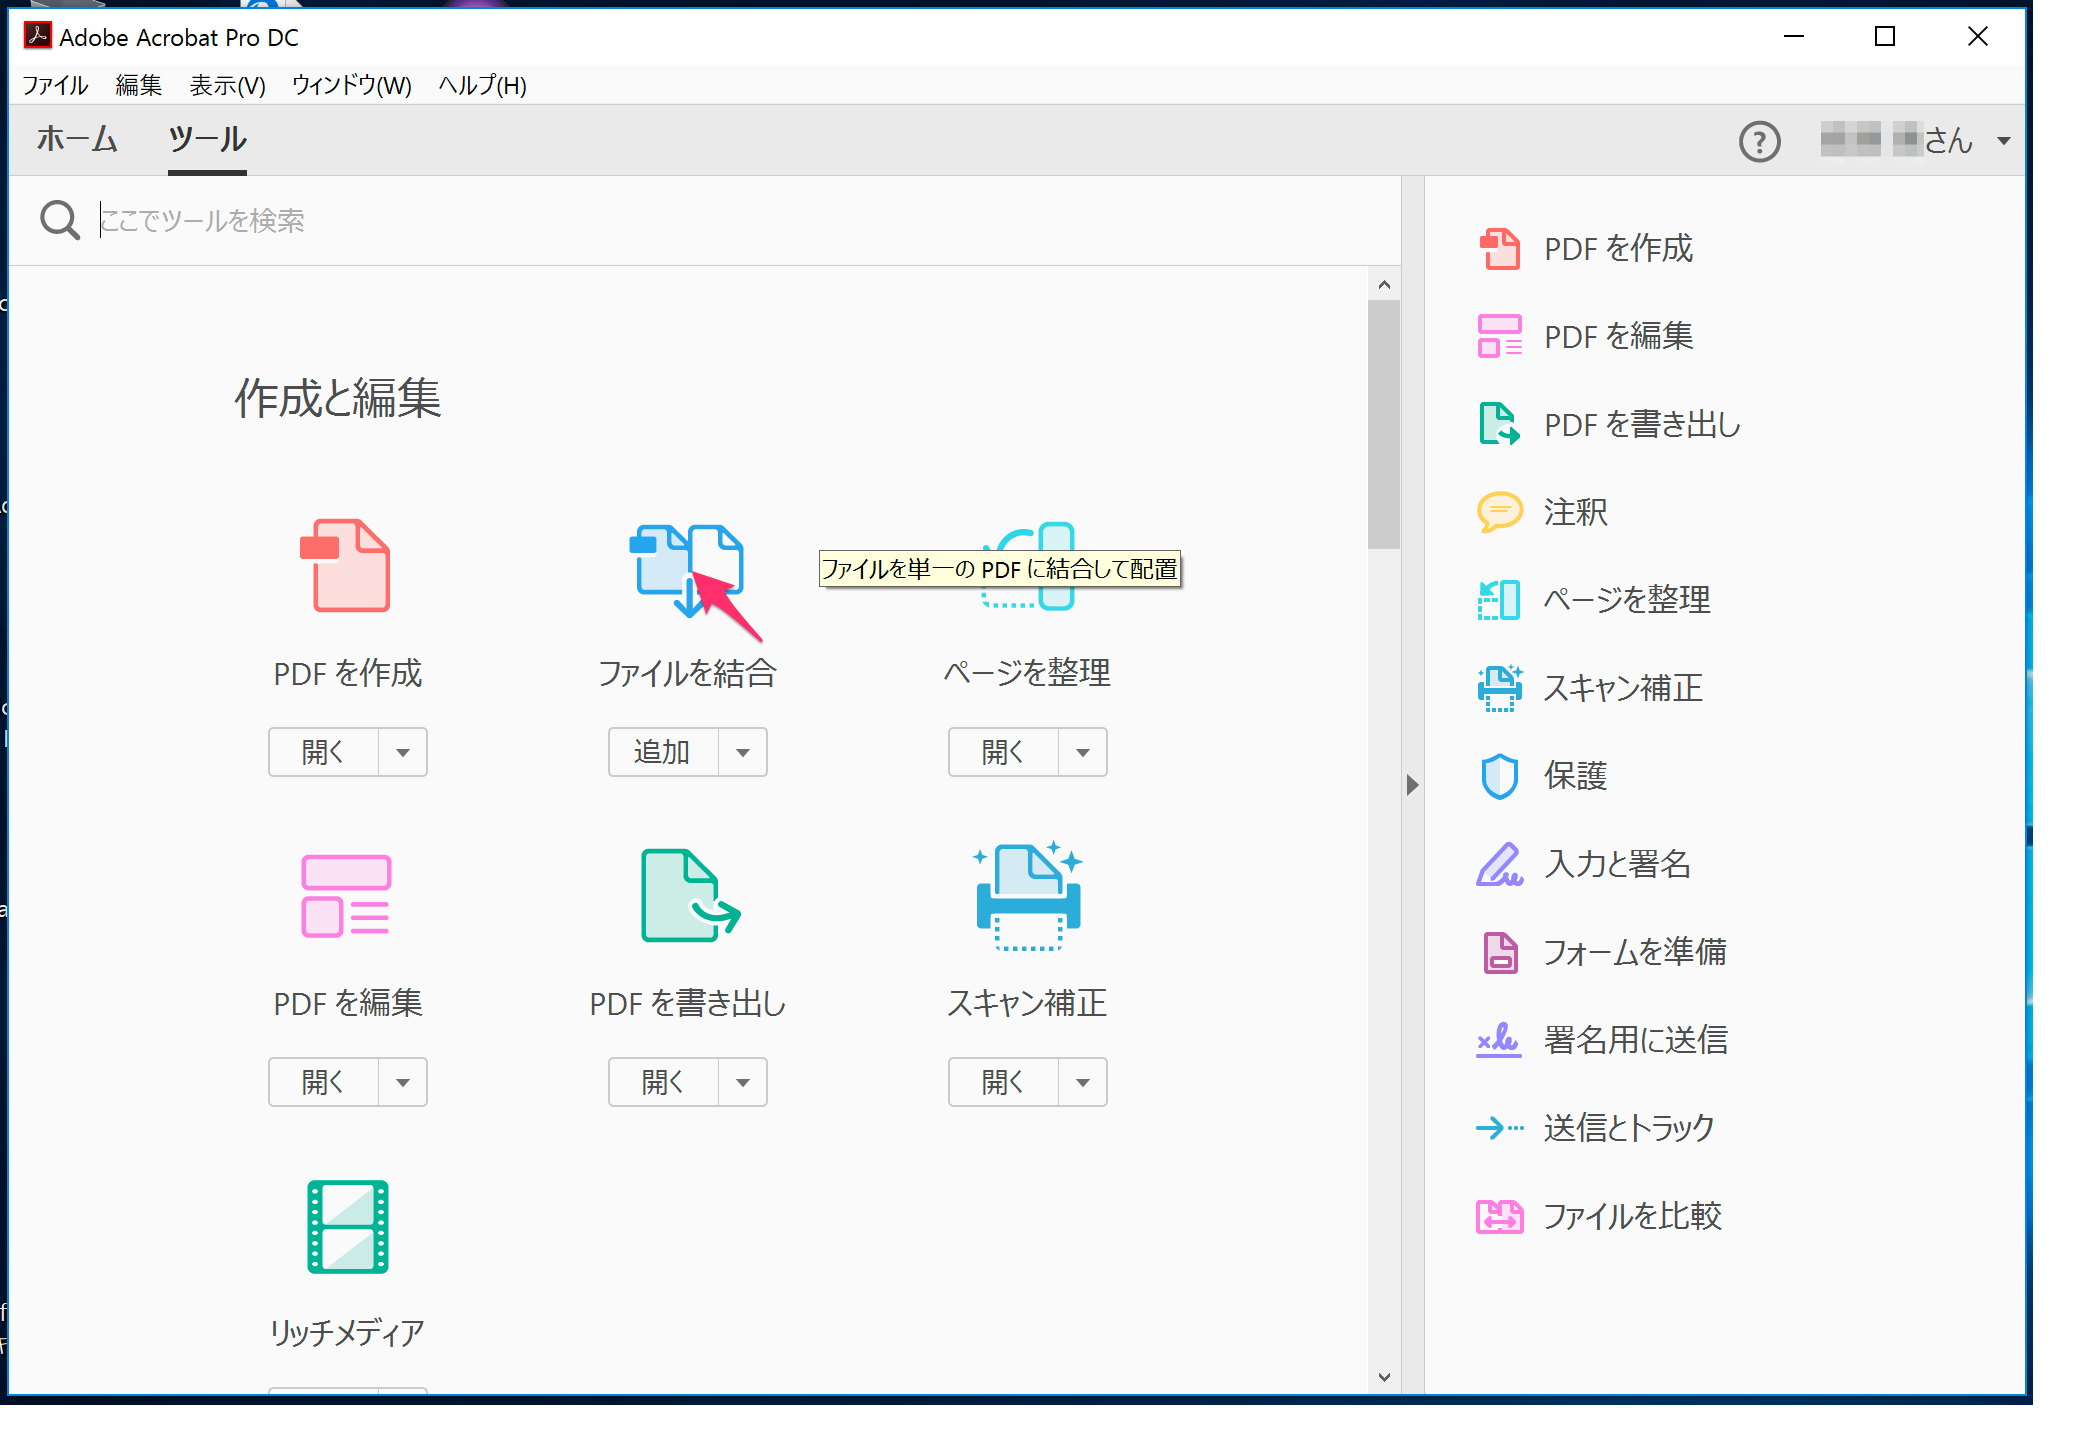The height and width of the screenshot is (1446, 2074).
Task: Click the user name ending in さん
Action: click(1896, 140)
